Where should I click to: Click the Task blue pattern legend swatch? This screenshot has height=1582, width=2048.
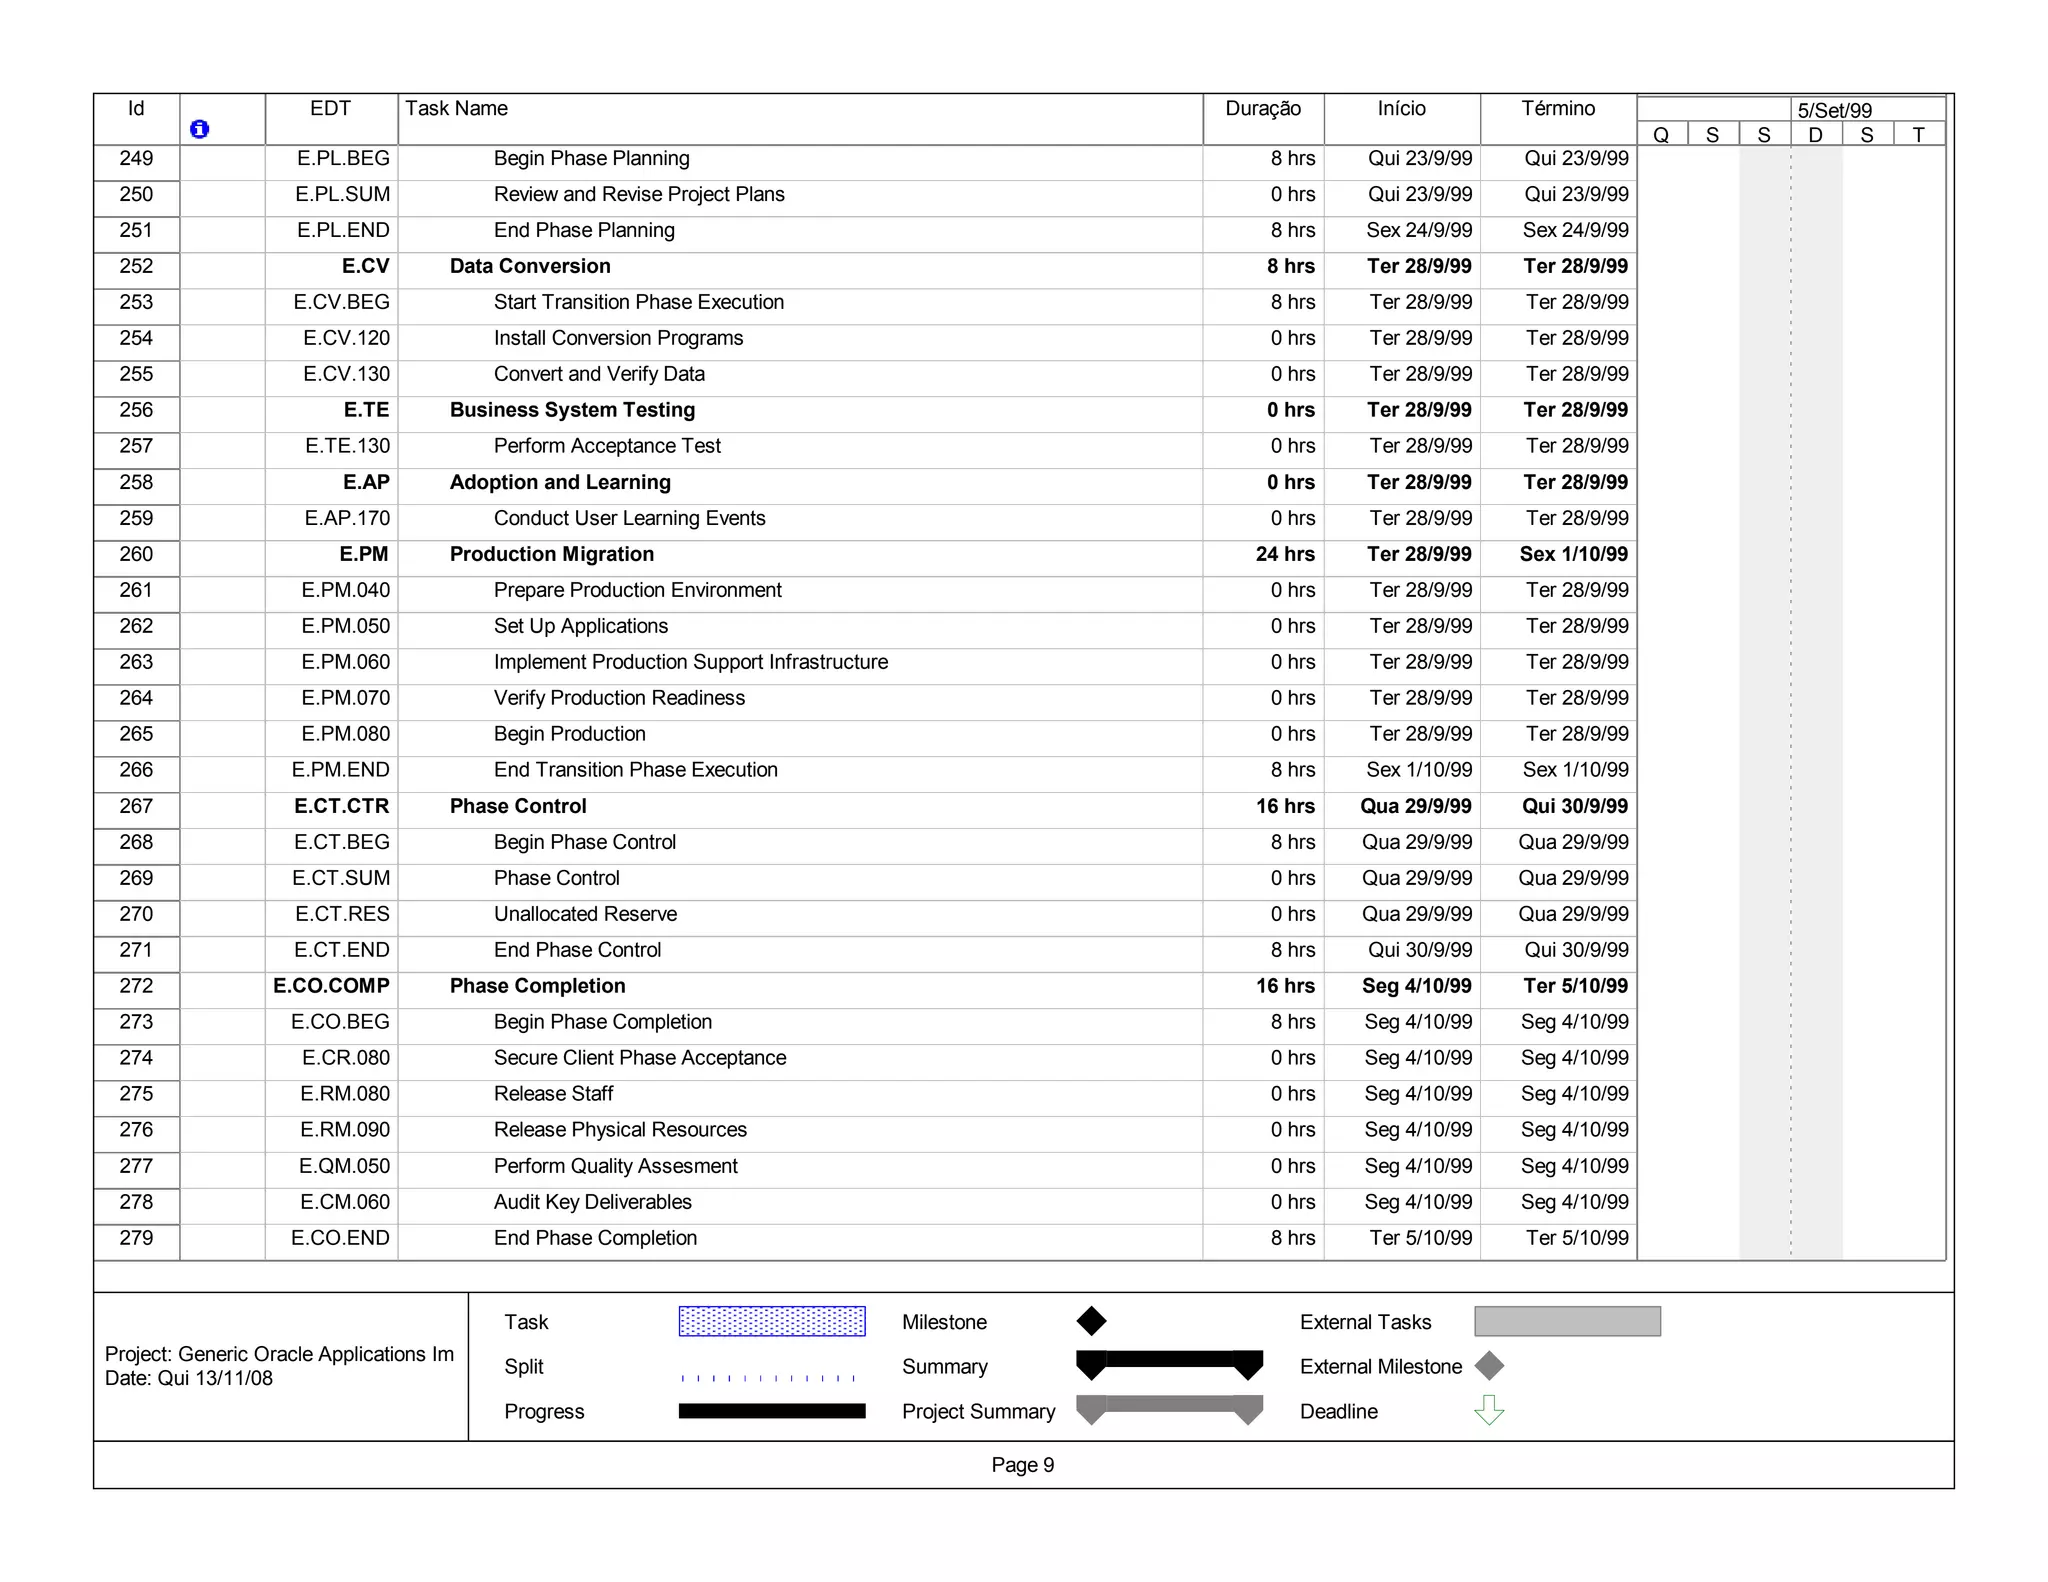[x=772, y=1321]
